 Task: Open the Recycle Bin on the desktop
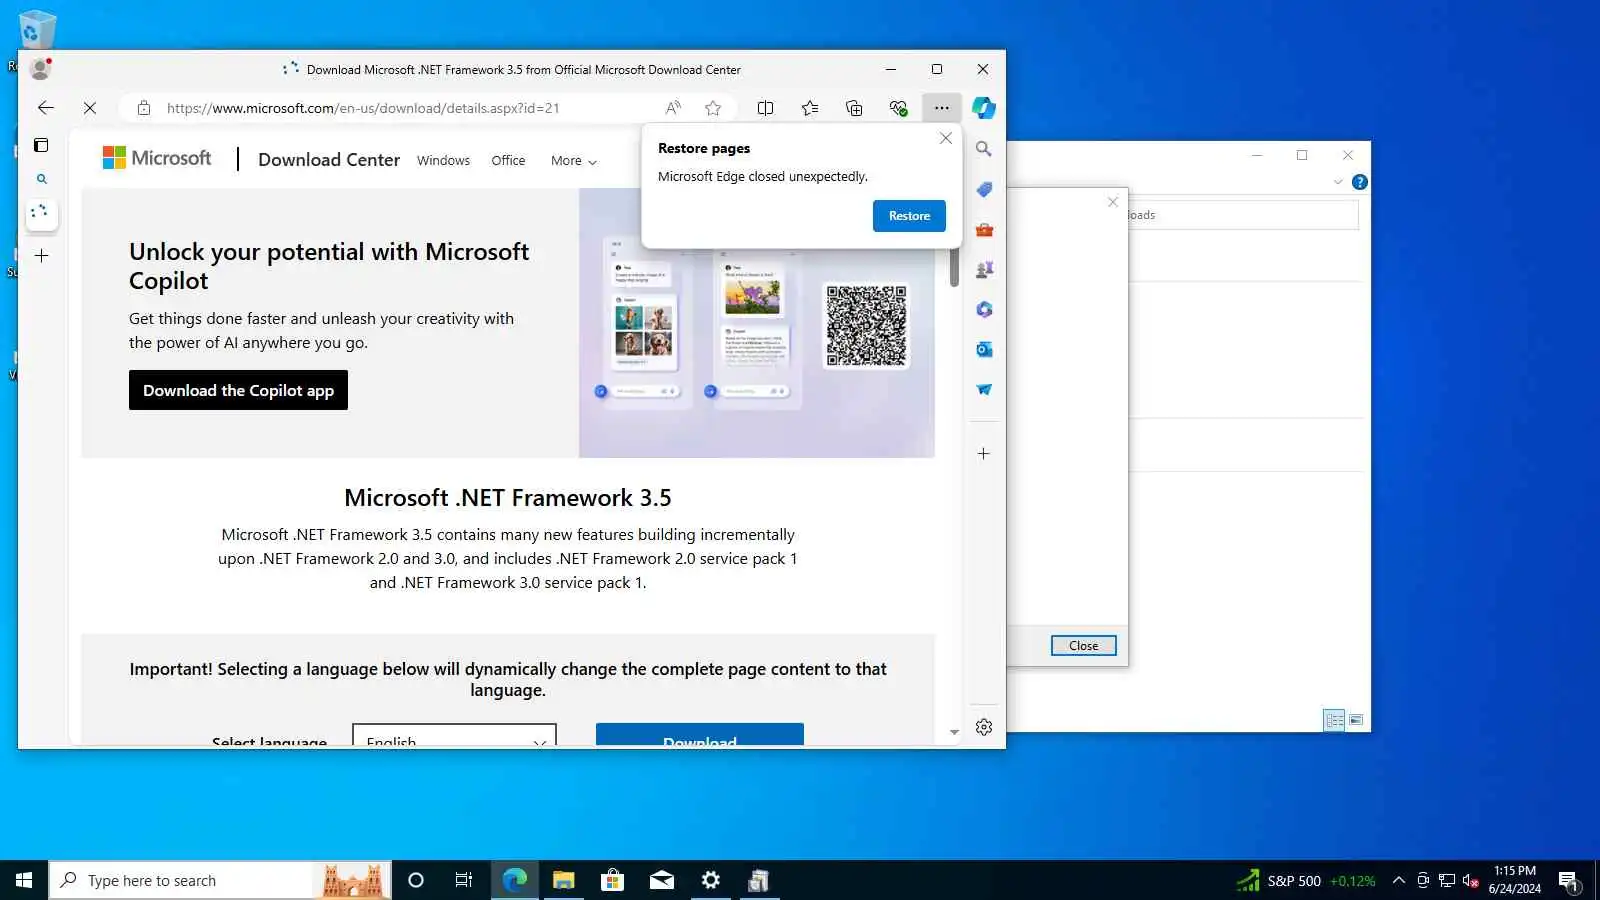[x=36, y=30]
